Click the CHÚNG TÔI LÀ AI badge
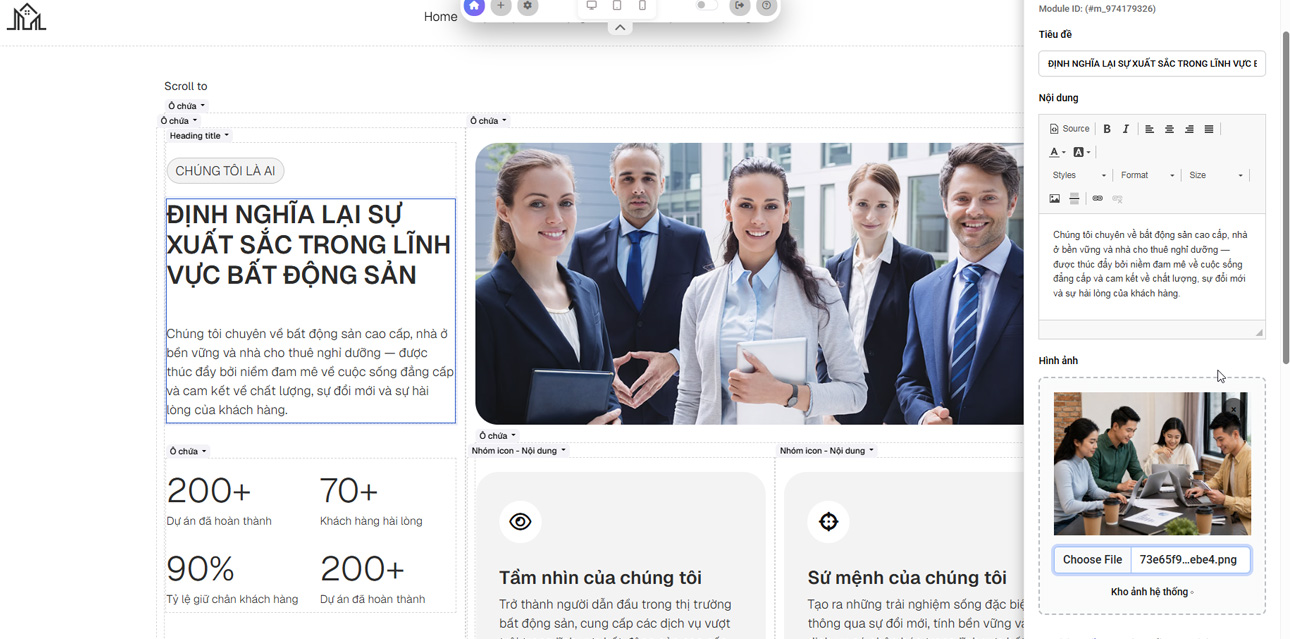The image size is (1290, 639). (x=225, y=171)
